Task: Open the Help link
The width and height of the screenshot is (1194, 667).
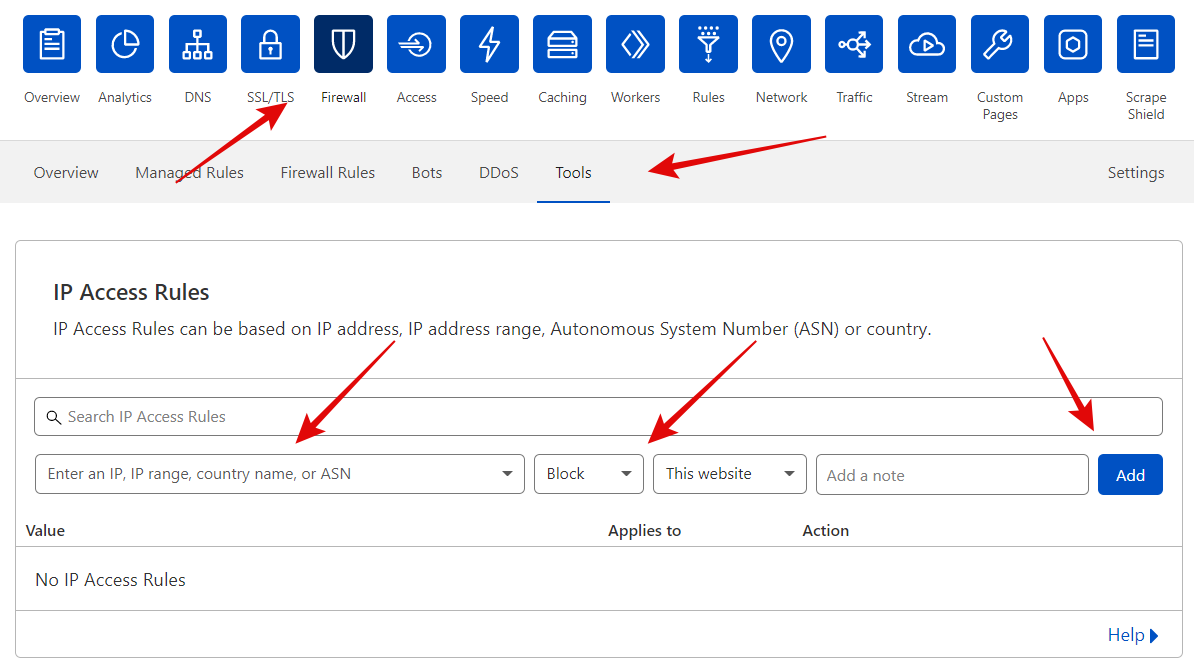Action: [1133, 635]
